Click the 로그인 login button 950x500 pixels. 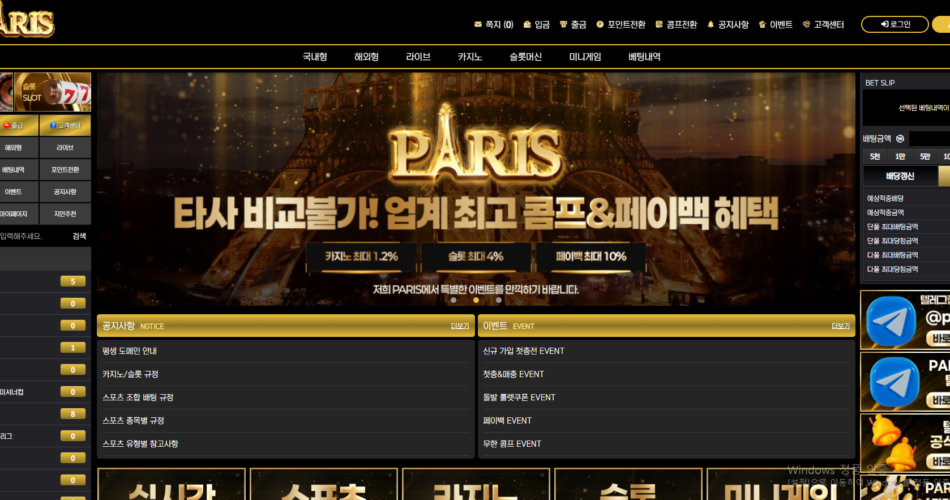(x=894, y=24)
